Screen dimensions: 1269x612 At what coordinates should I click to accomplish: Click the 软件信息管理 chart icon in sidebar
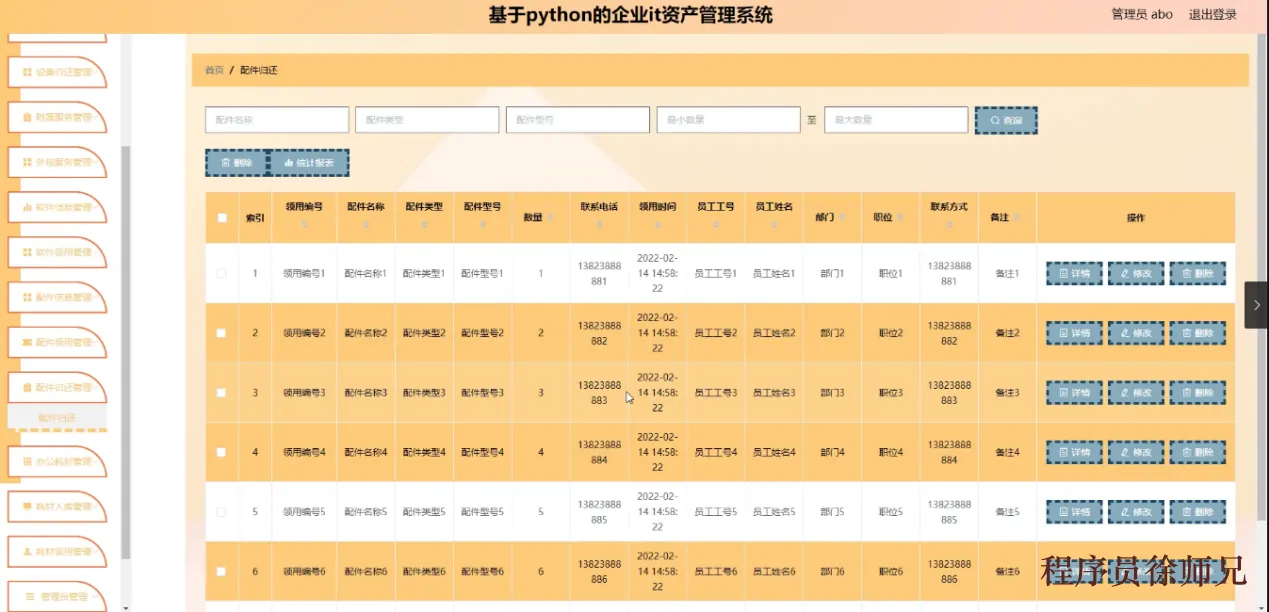[x=27, y=207]
